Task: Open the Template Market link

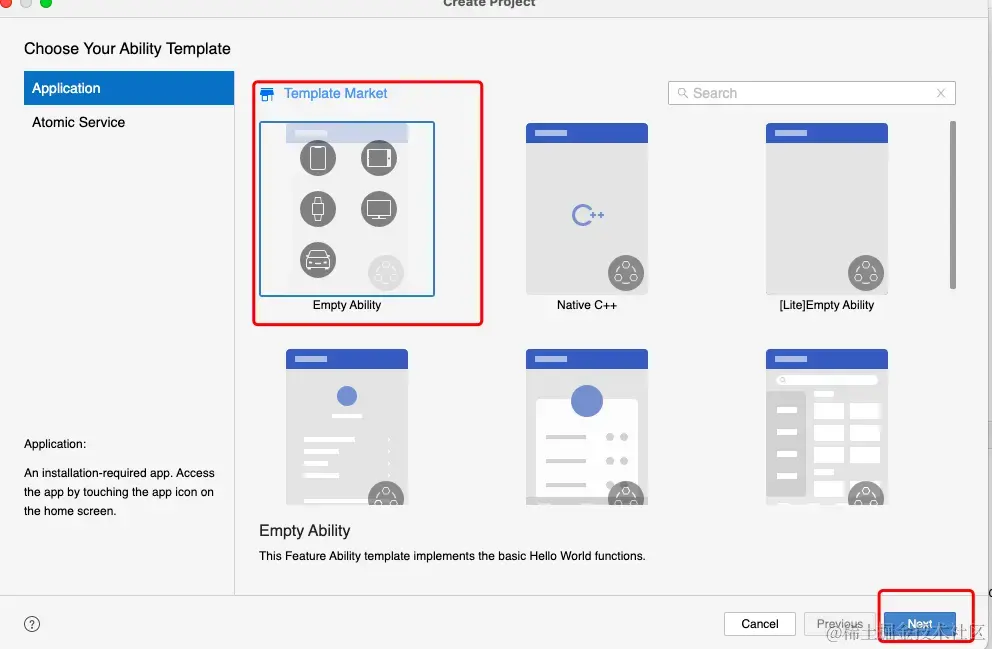Action: tap(335, 94)
